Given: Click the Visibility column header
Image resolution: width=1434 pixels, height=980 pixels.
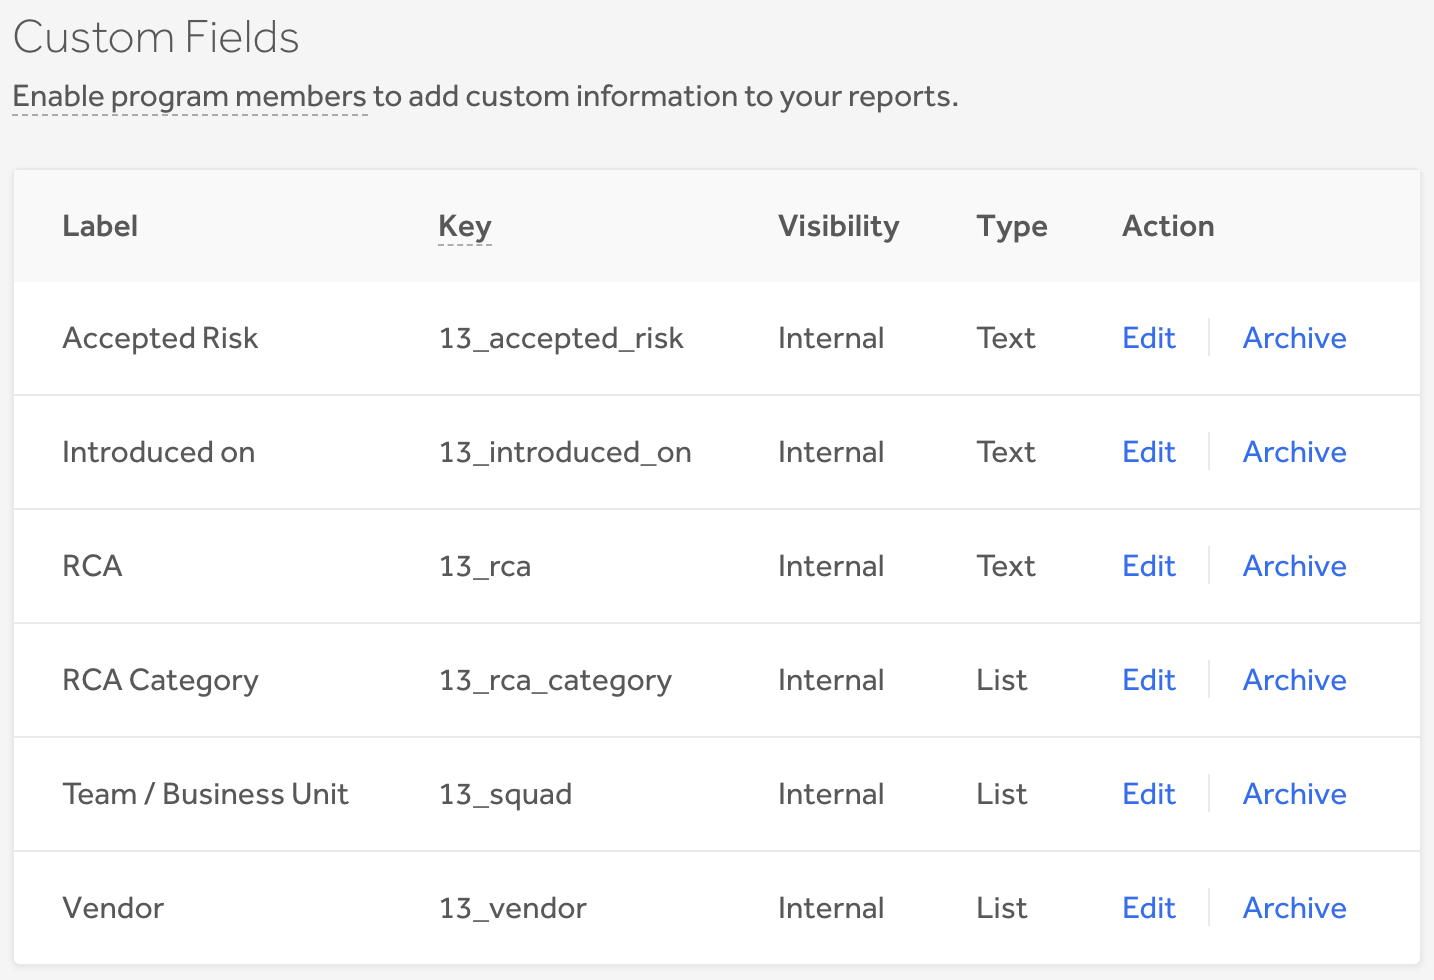Looking at the screenshot, I should (838, 226).
